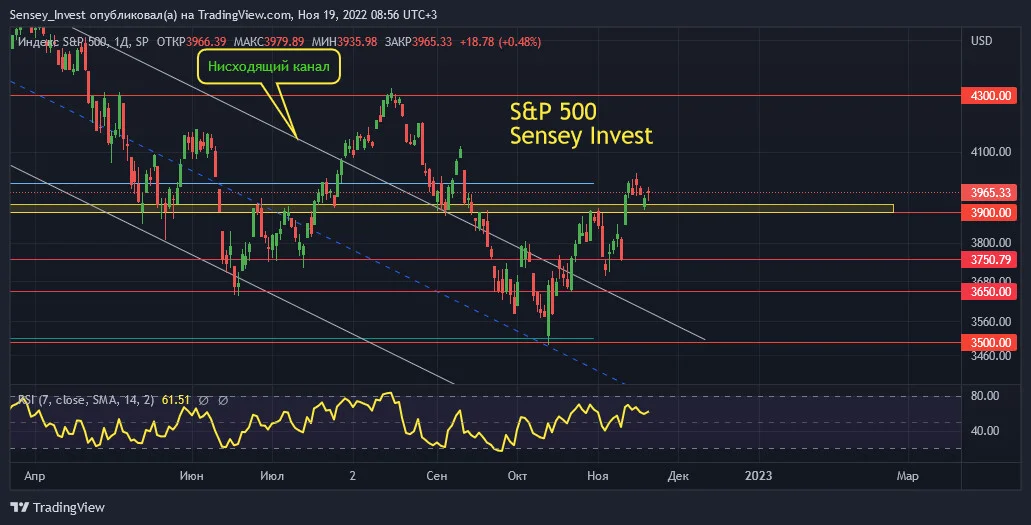Click the RSI (7, close, SMA, 14, 2) indicator title
Screen dimensions: 1031x525
85,400
